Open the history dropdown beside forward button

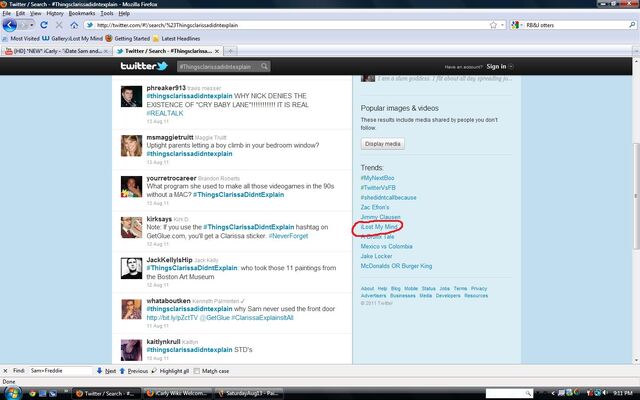click(x=32, y=25)
